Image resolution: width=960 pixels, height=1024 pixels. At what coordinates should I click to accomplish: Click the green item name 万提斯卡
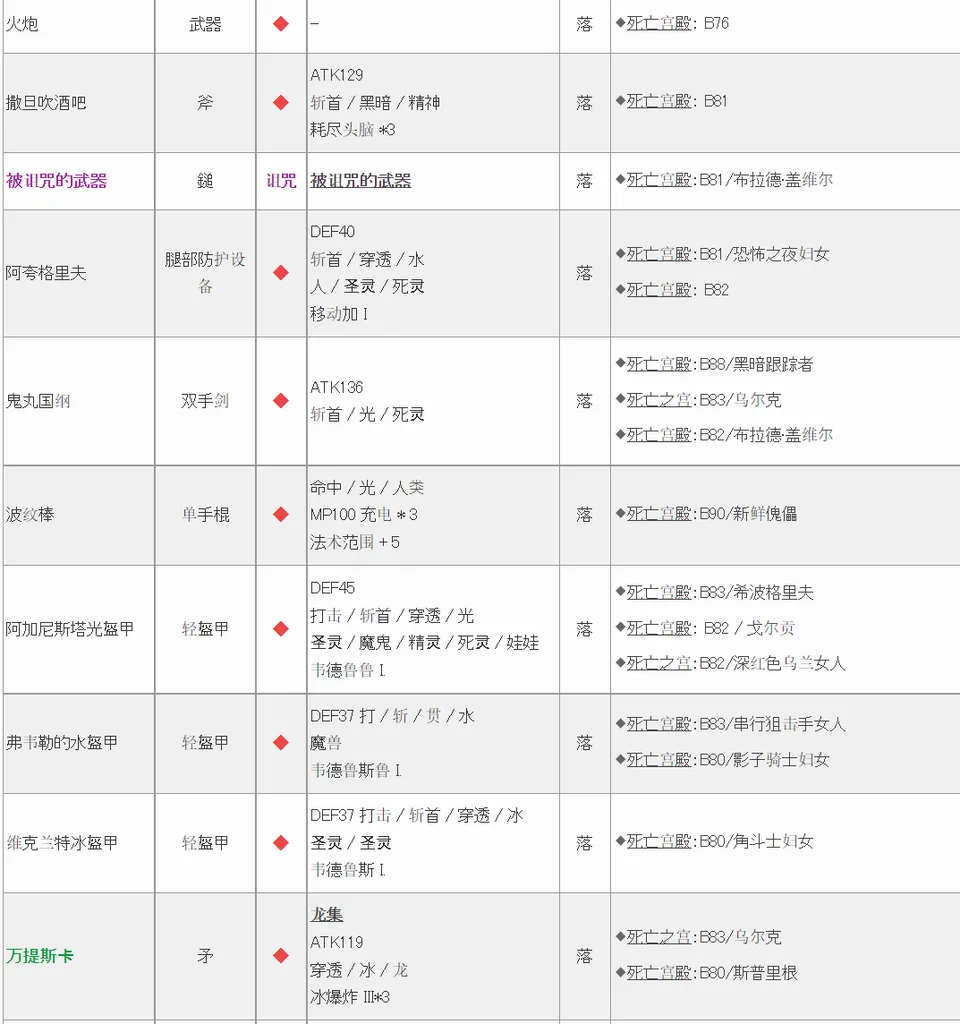point(40,956)
